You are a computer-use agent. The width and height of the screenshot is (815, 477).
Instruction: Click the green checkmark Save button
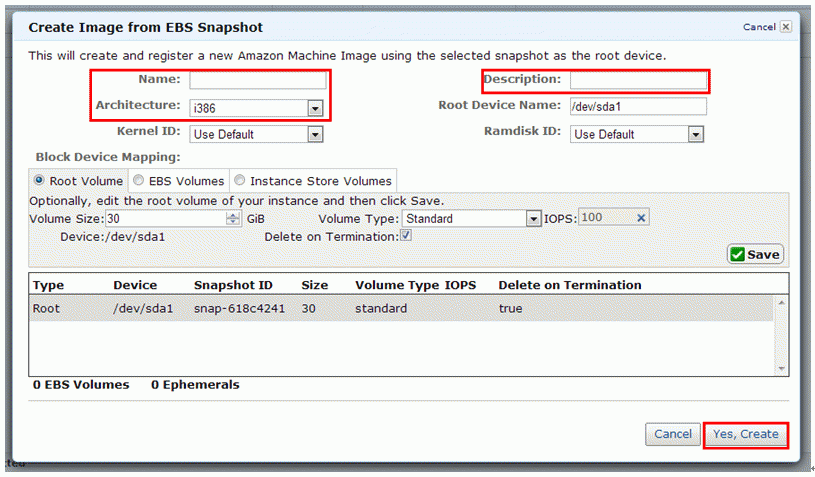point(755,254)
